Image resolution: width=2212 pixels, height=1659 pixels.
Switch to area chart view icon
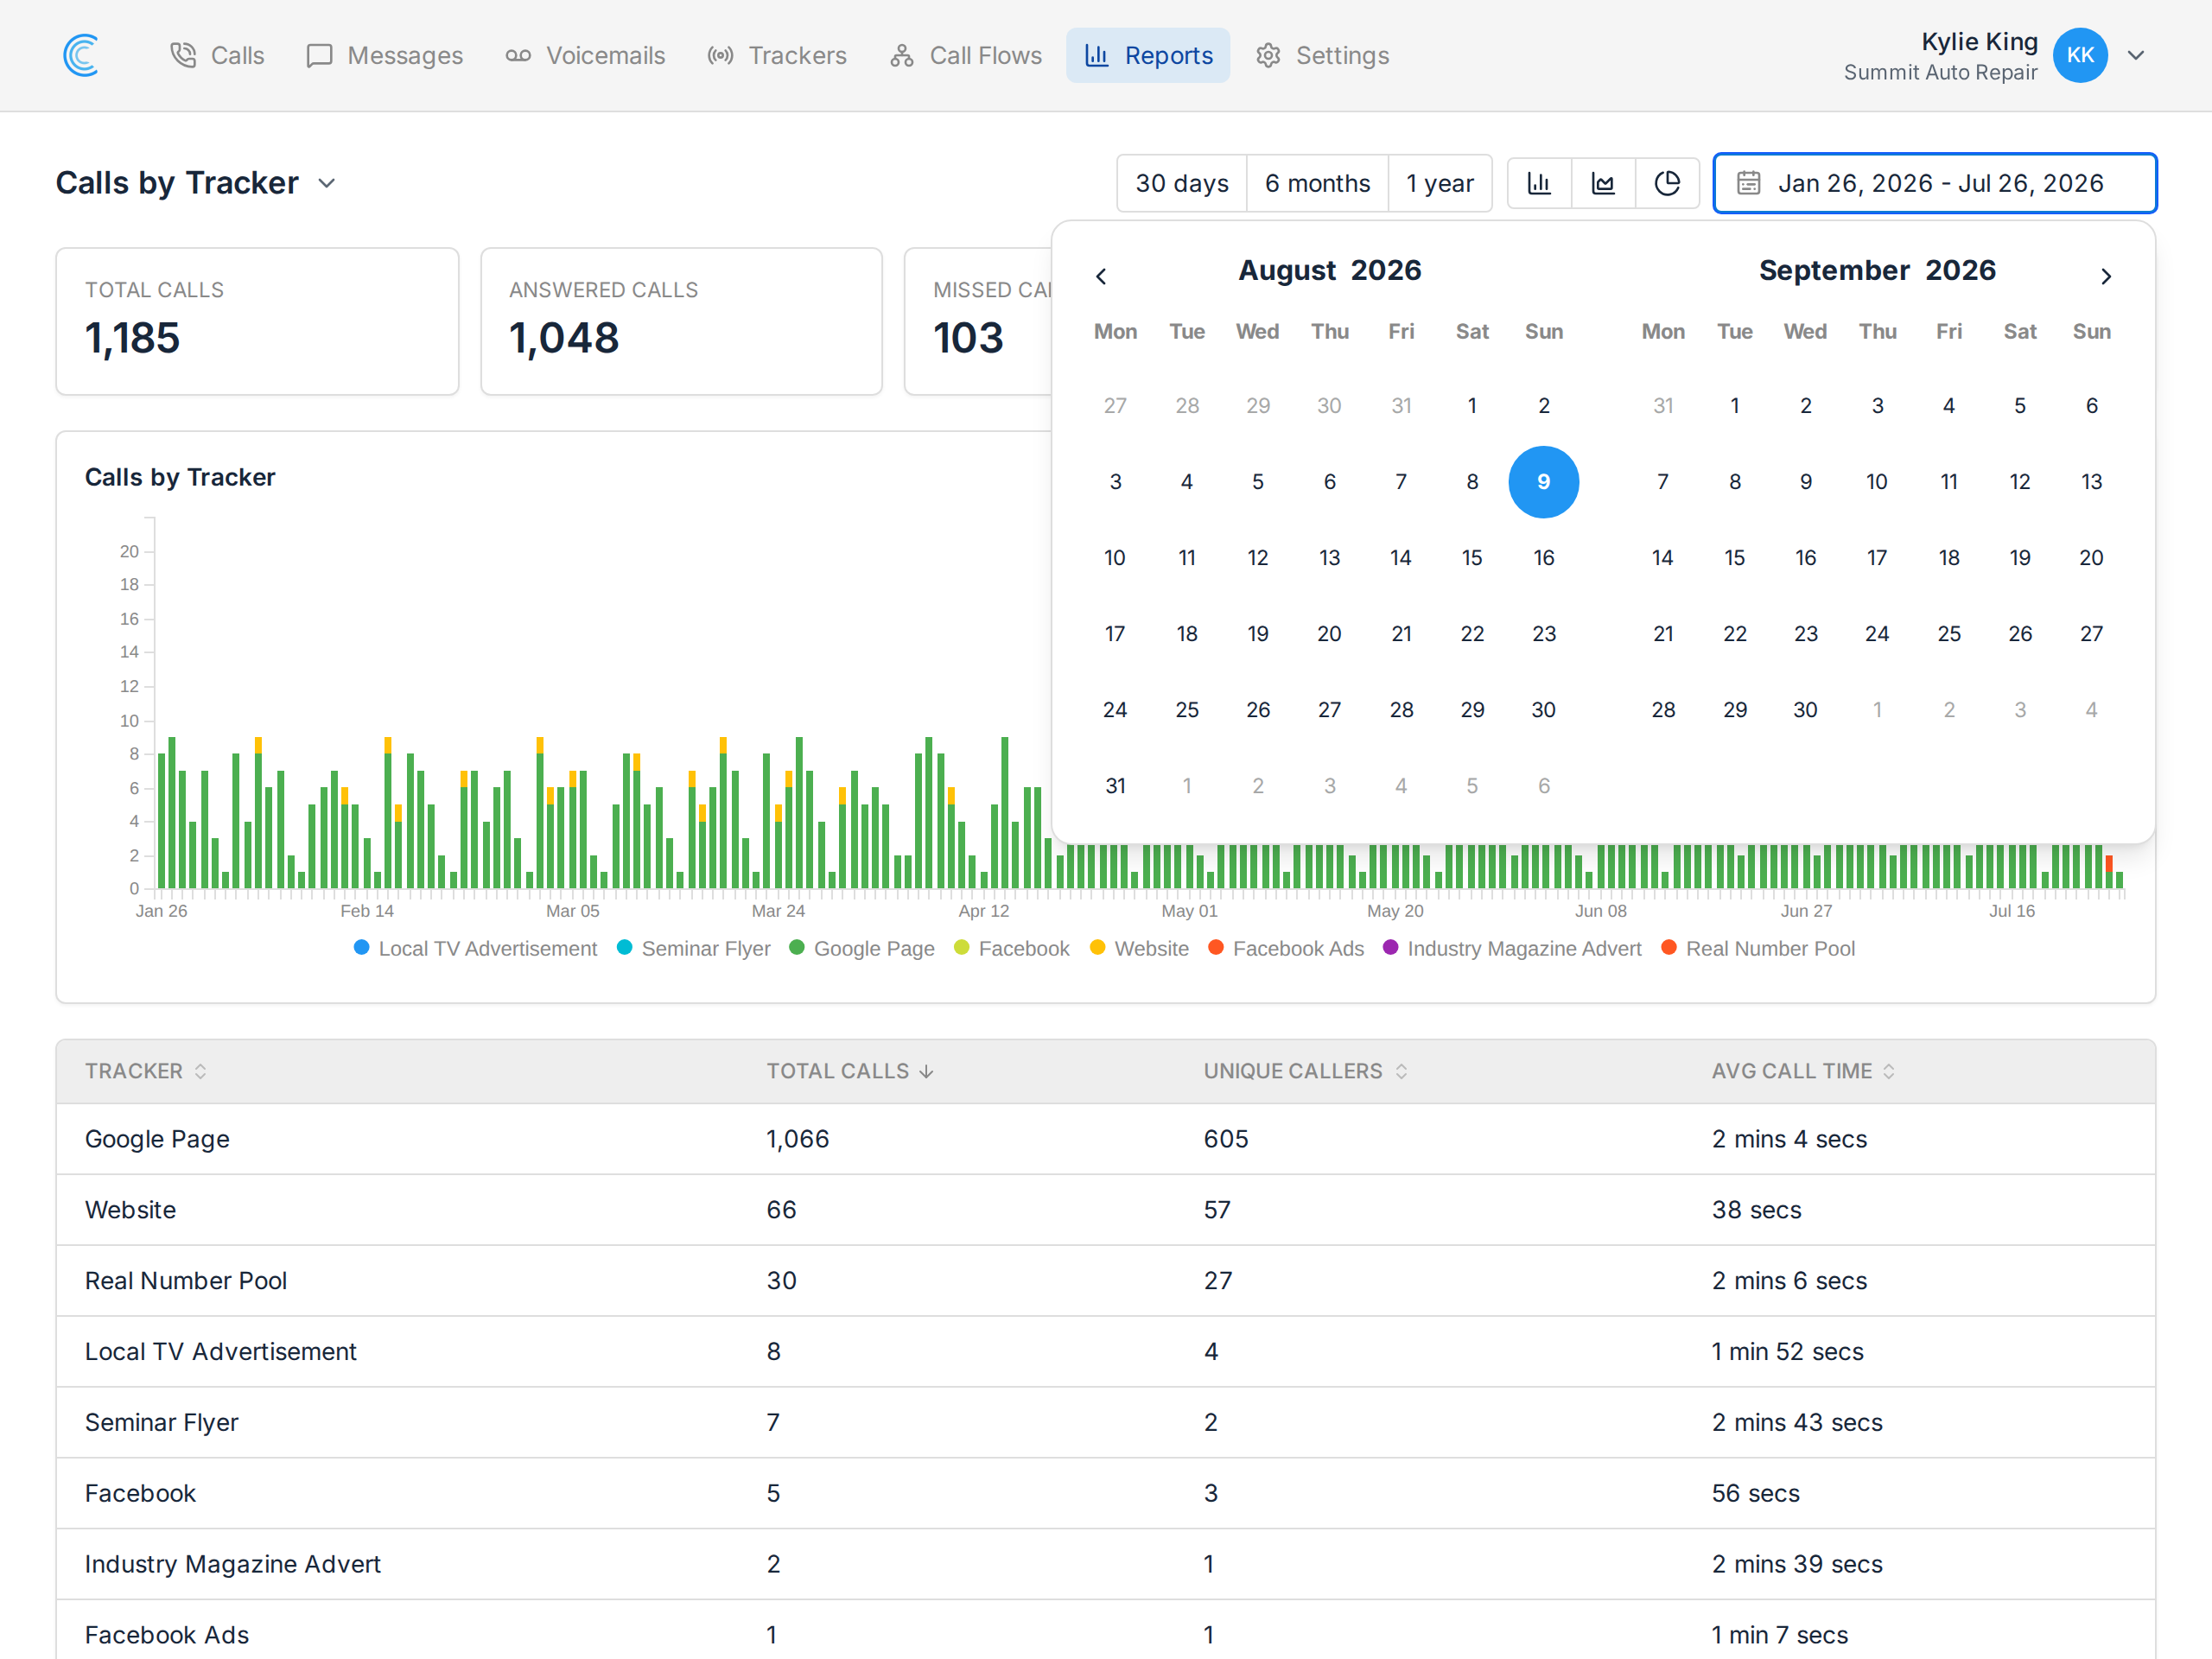(x=1603, y=183)
